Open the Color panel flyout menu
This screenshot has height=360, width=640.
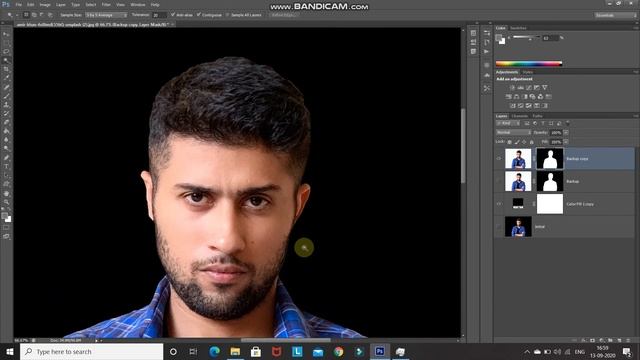point(636,28)
